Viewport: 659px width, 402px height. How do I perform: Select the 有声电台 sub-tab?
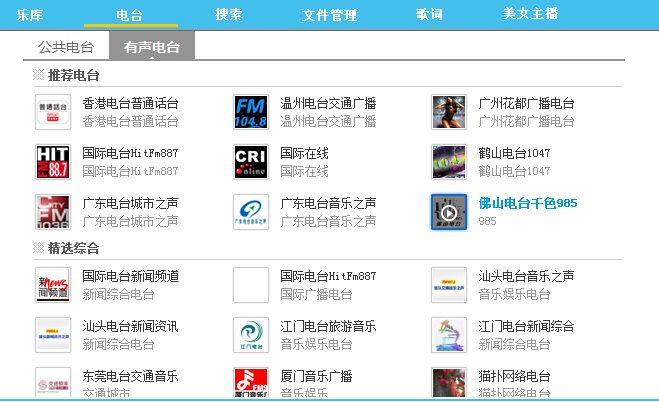click(x=152, y=47)
